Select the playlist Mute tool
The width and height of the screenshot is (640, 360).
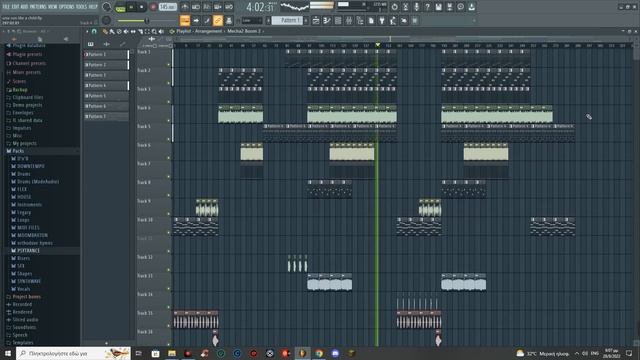click(126, 31)
